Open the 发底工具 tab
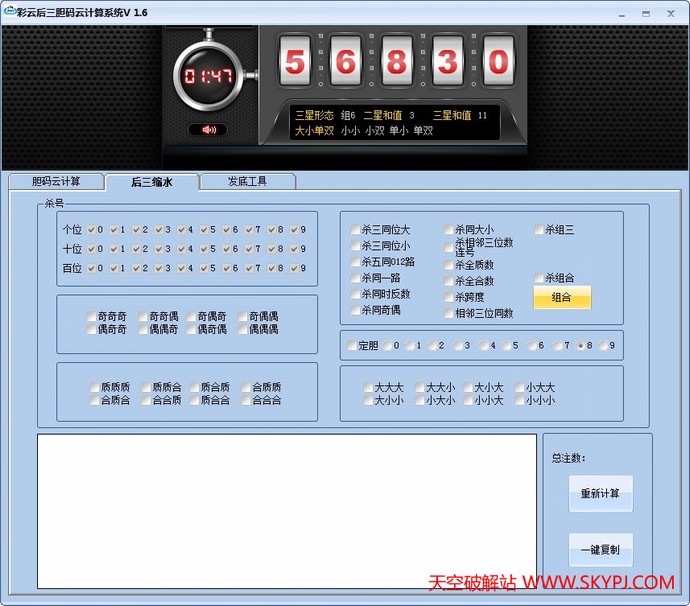Viewport: 690px width, 606px height. [247, 181]
